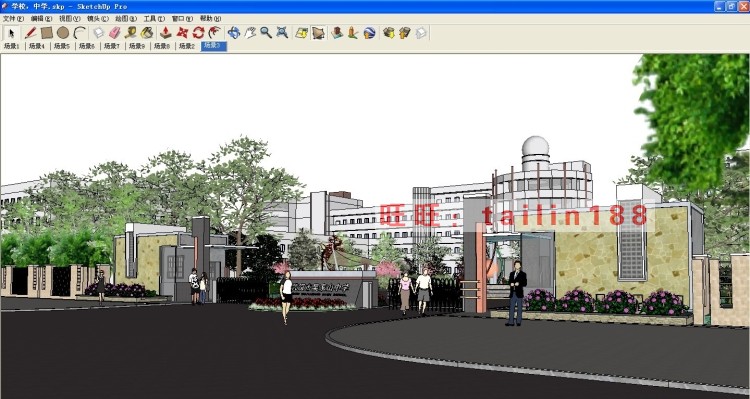Switch to the 场景1 scene tab

(11, 46)
